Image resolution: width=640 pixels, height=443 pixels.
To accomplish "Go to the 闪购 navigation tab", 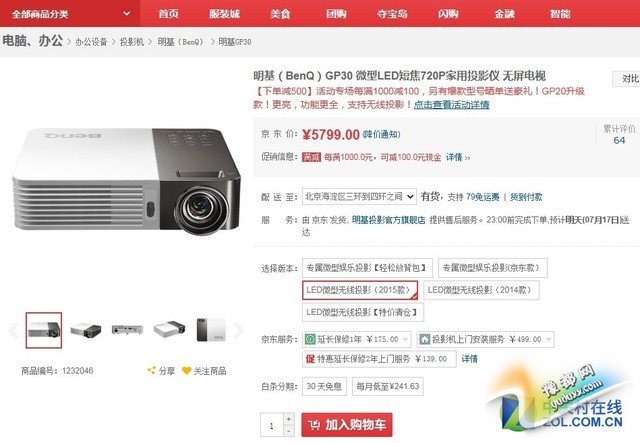I will pyautogui.click(x=448, y=13).
